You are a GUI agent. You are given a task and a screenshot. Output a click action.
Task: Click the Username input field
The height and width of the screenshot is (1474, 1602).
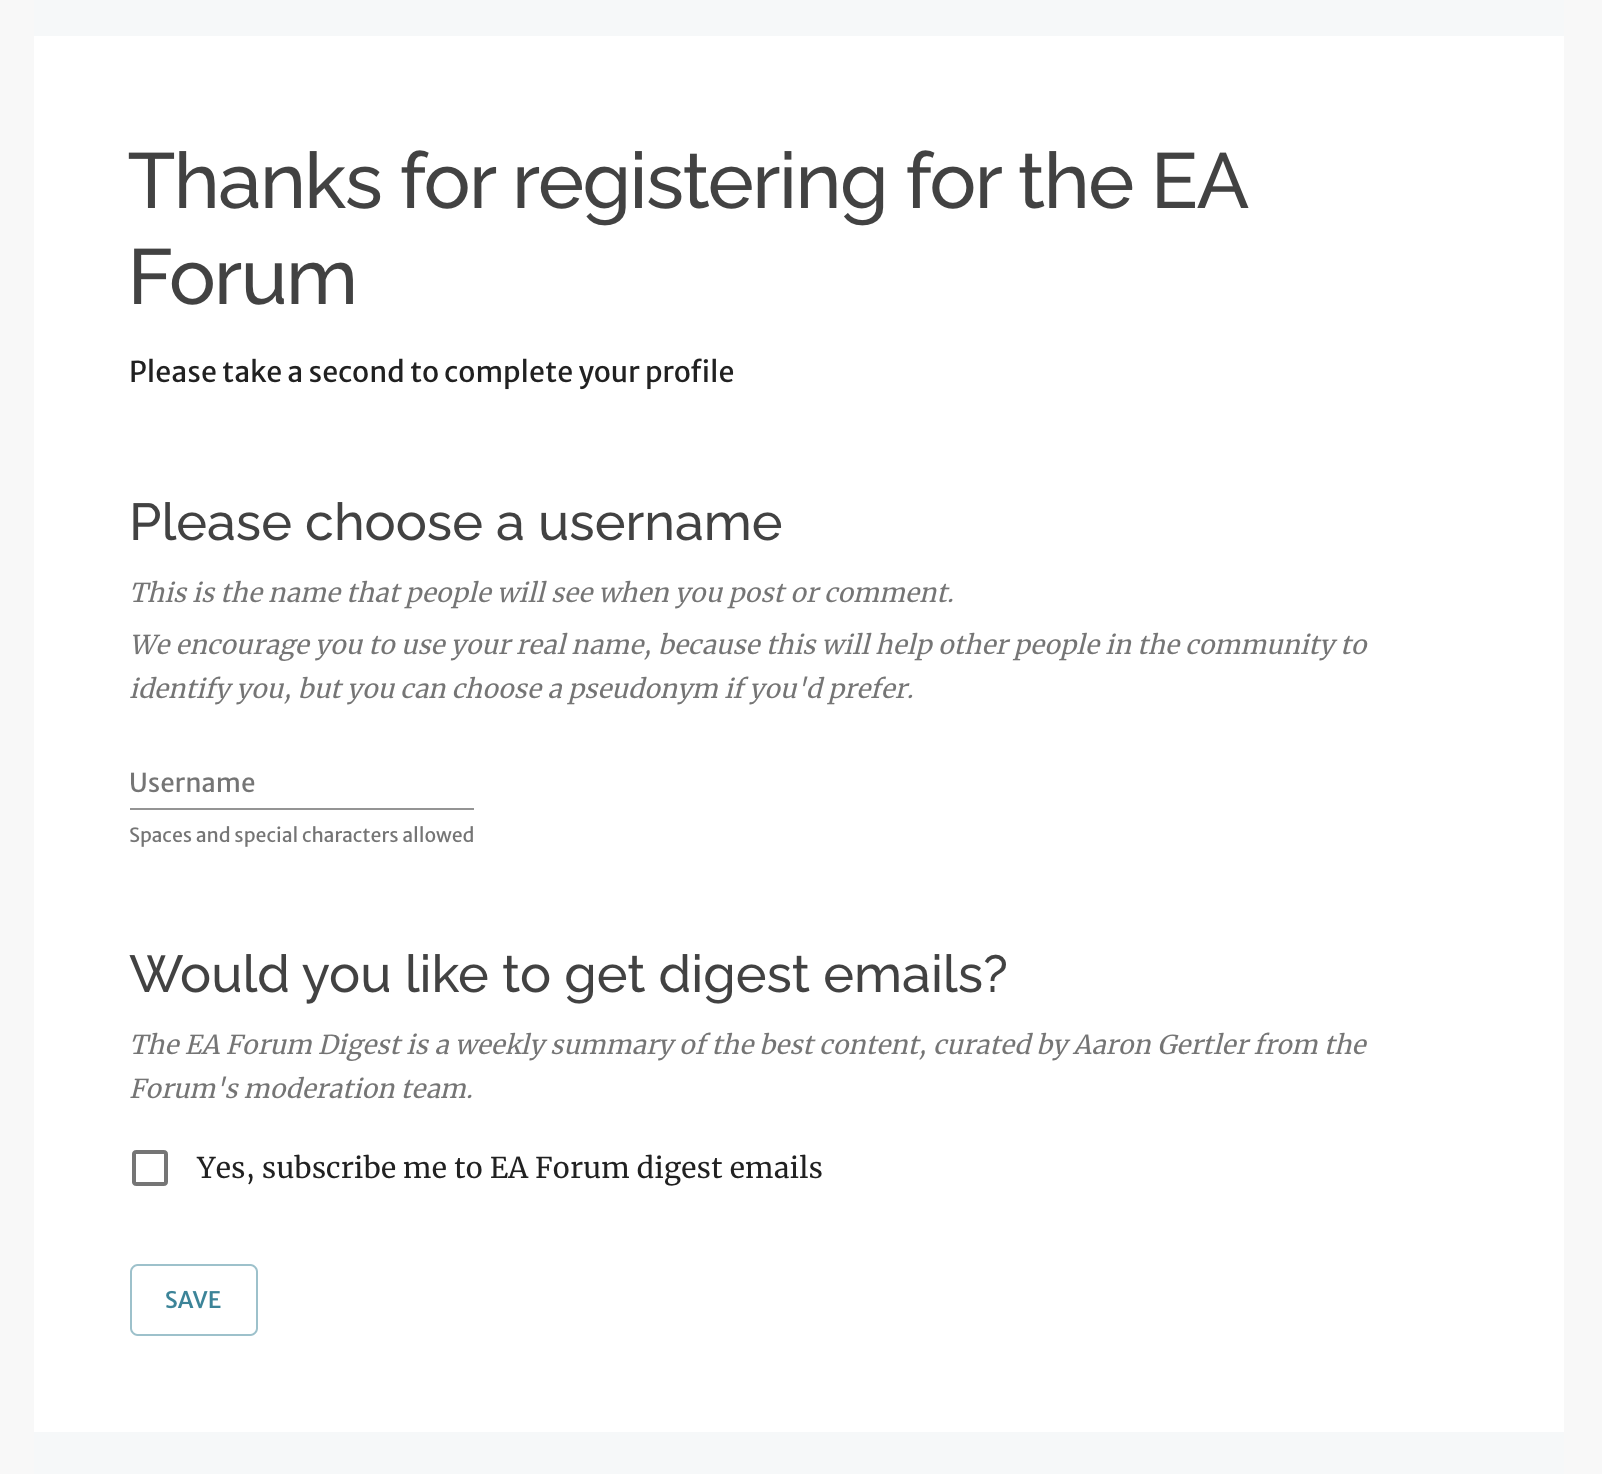tap(300, 783)
